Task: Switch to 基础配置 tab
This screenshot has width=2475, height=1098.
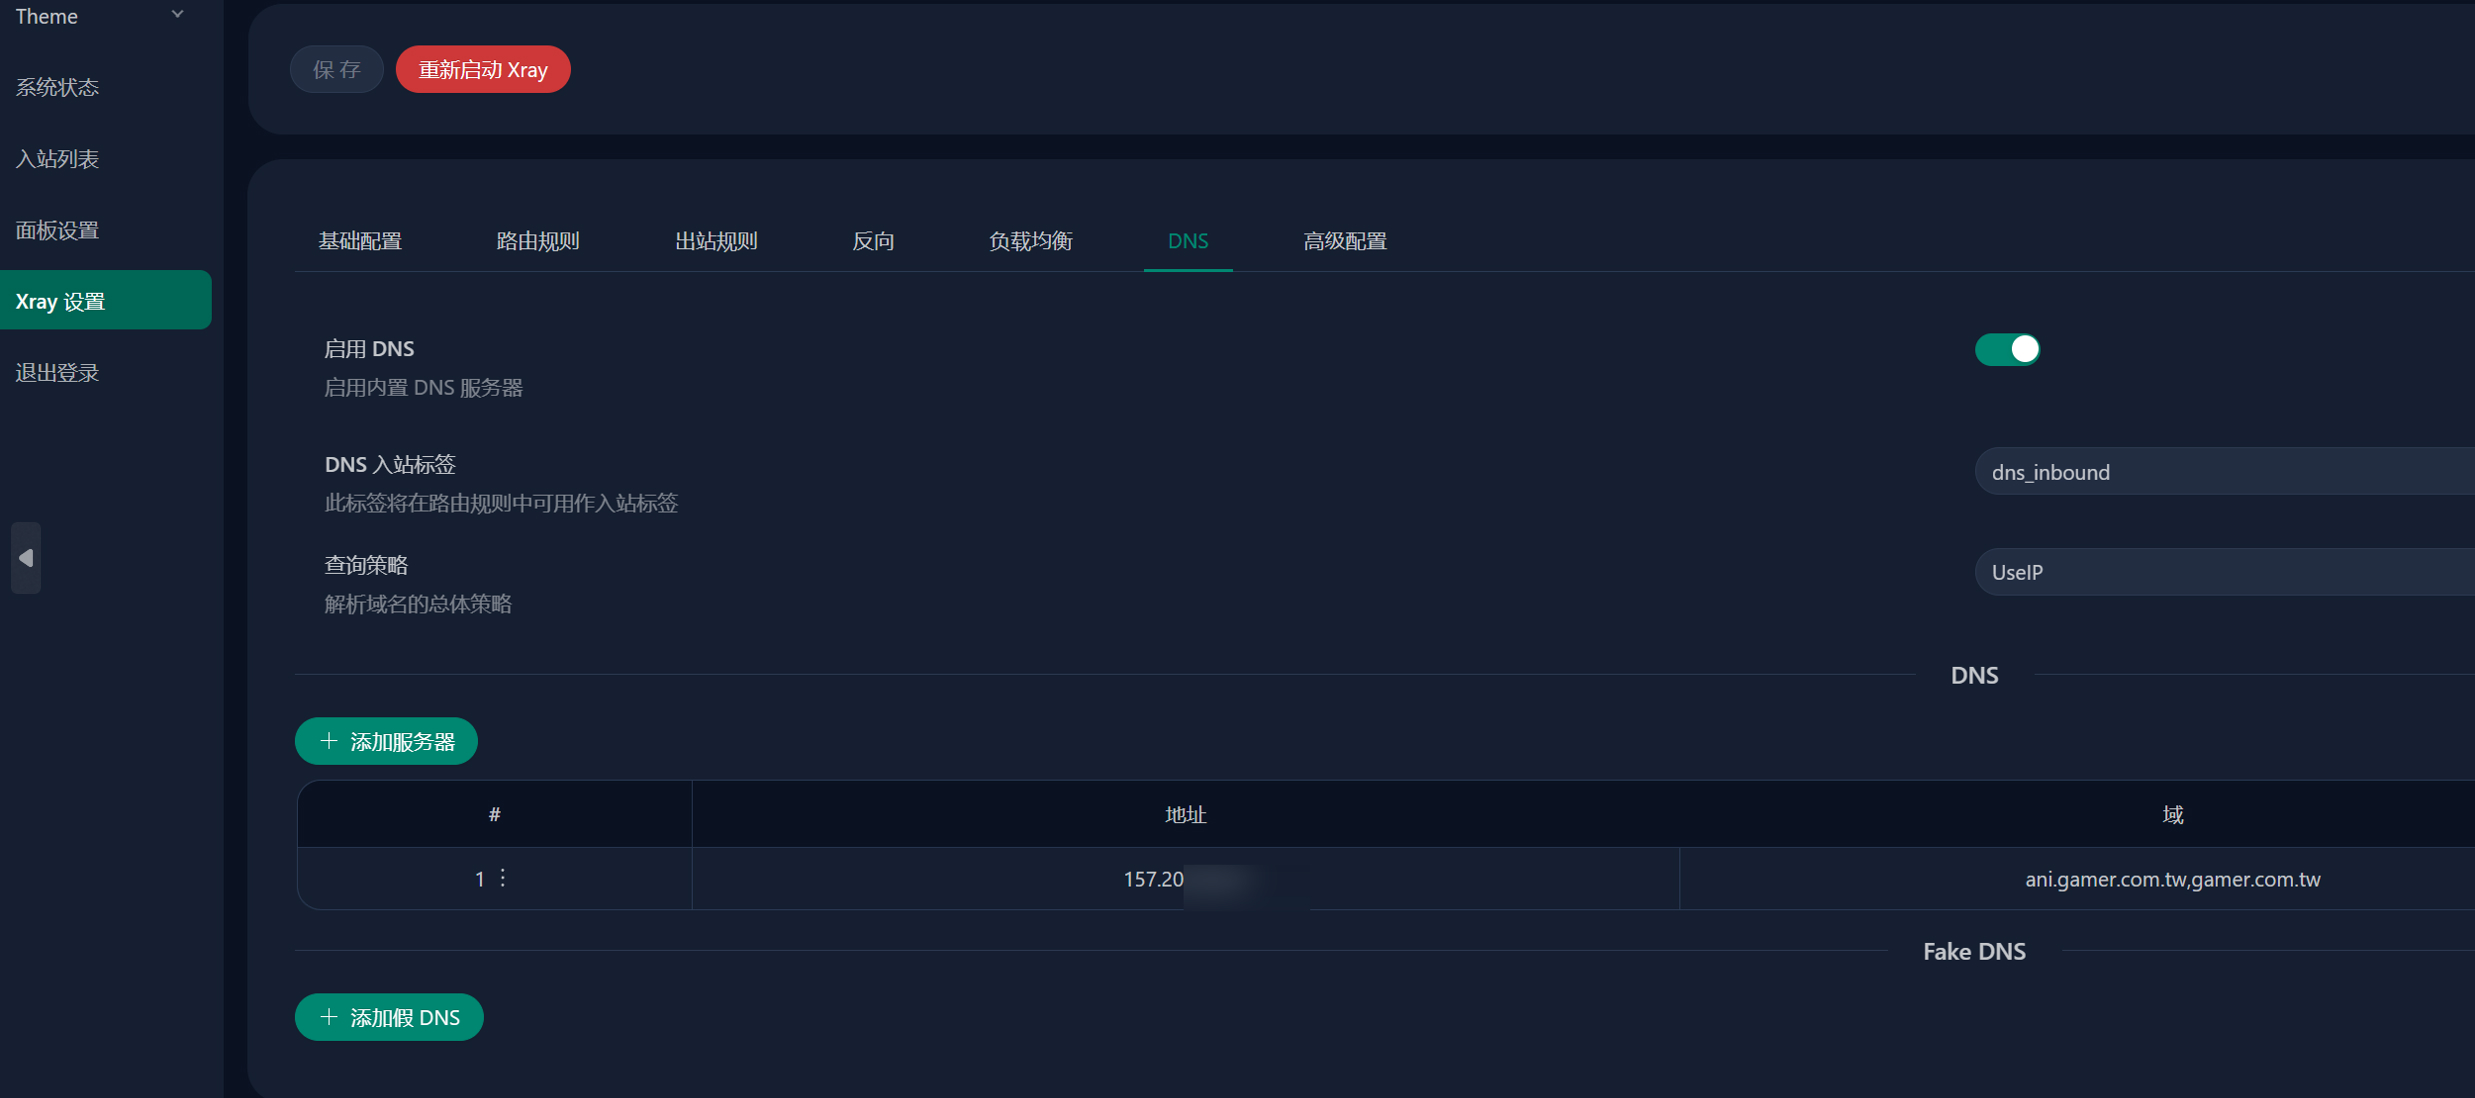Action: (x=360, y=241)
